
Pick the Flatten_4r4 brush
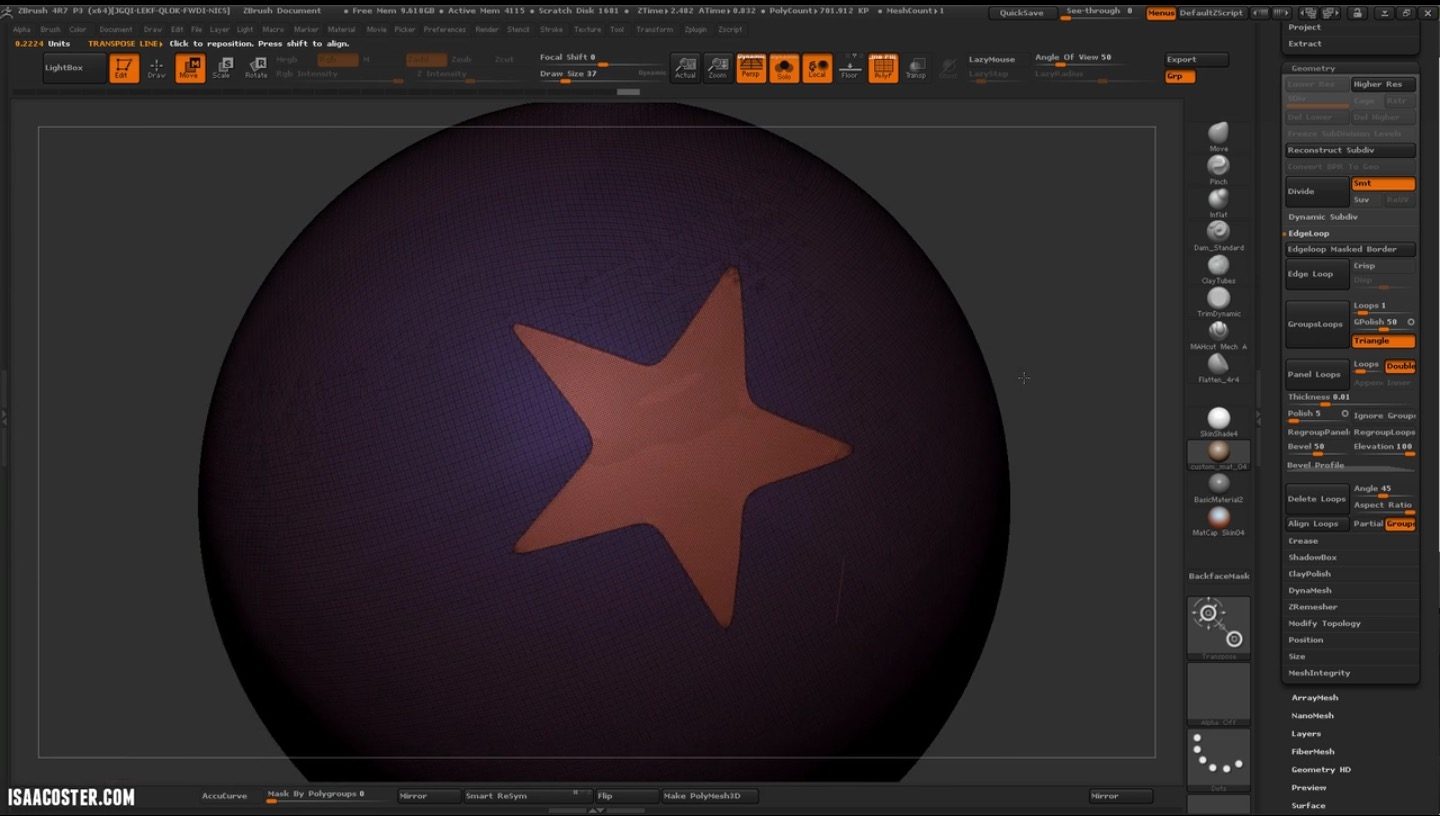[1218, 366]
